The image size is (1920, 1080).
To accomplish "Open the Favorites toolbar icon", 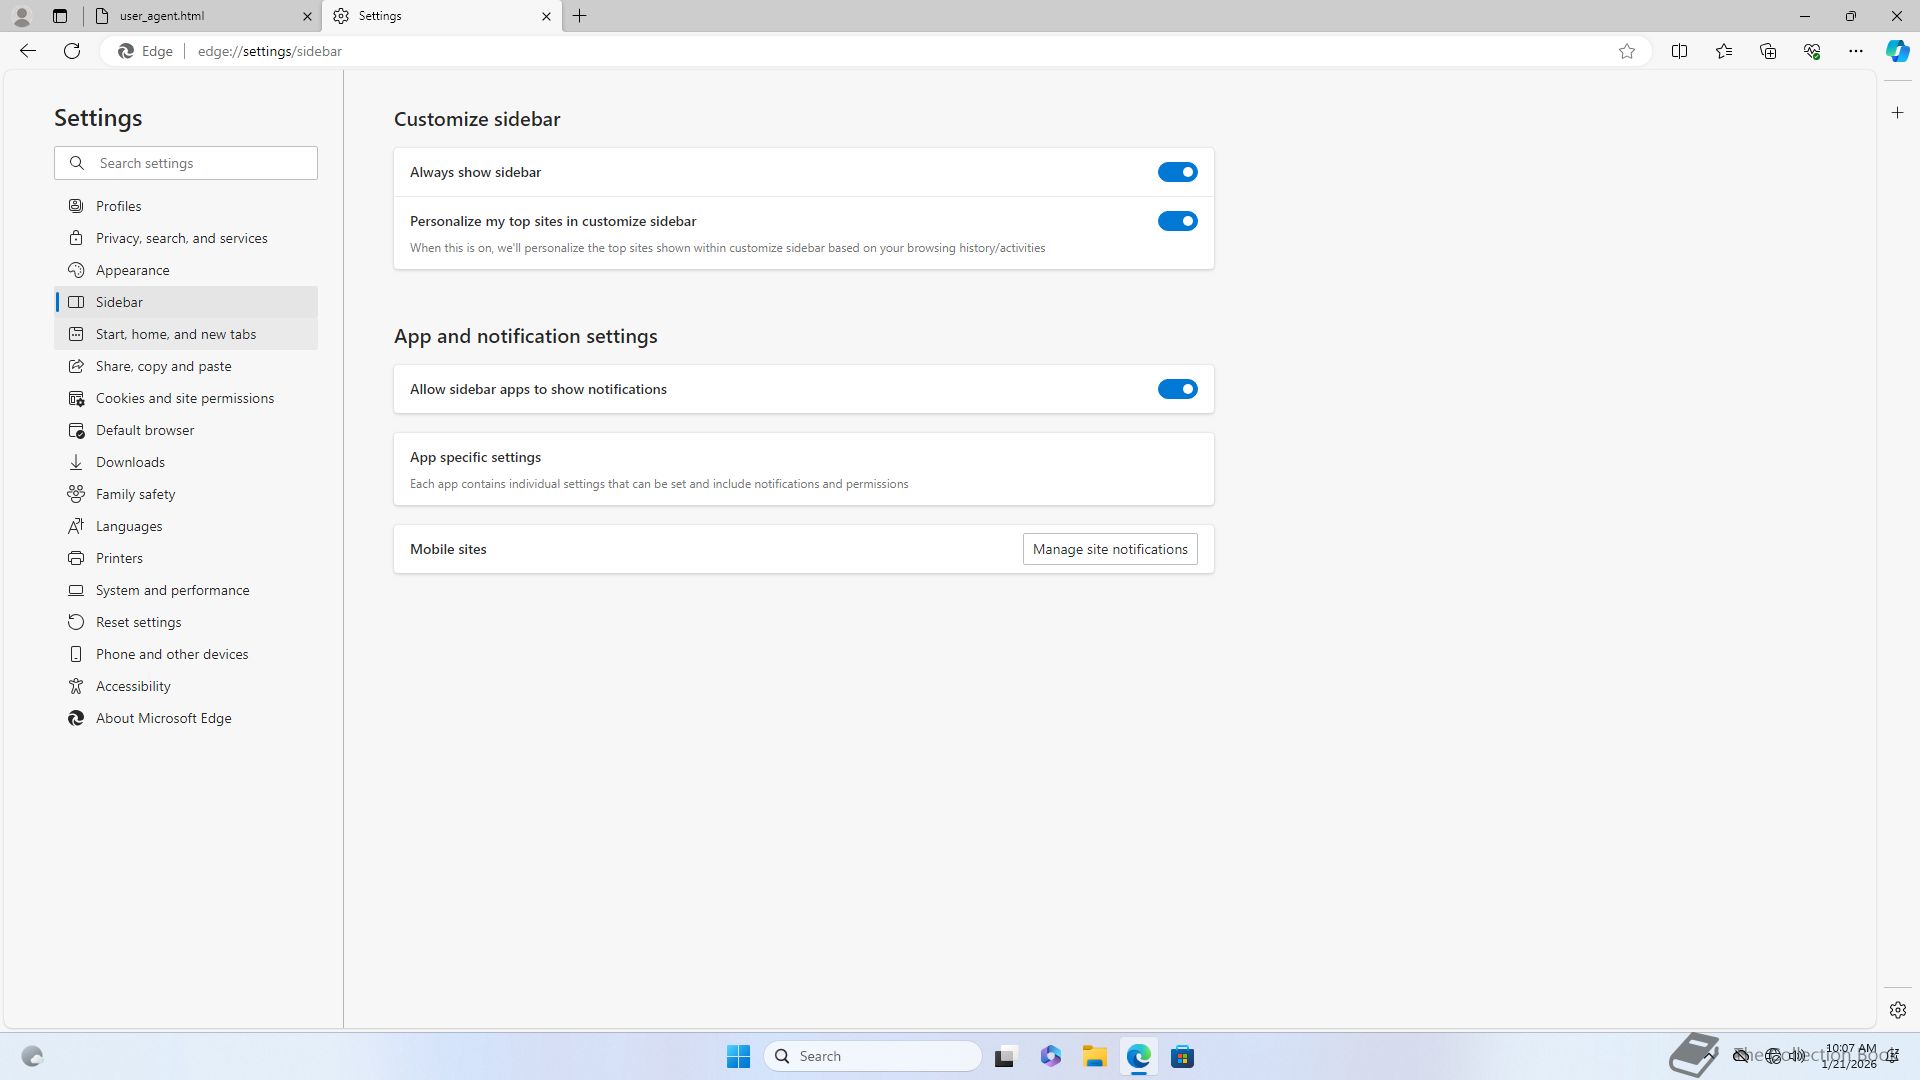I will tap(1723, 51).
